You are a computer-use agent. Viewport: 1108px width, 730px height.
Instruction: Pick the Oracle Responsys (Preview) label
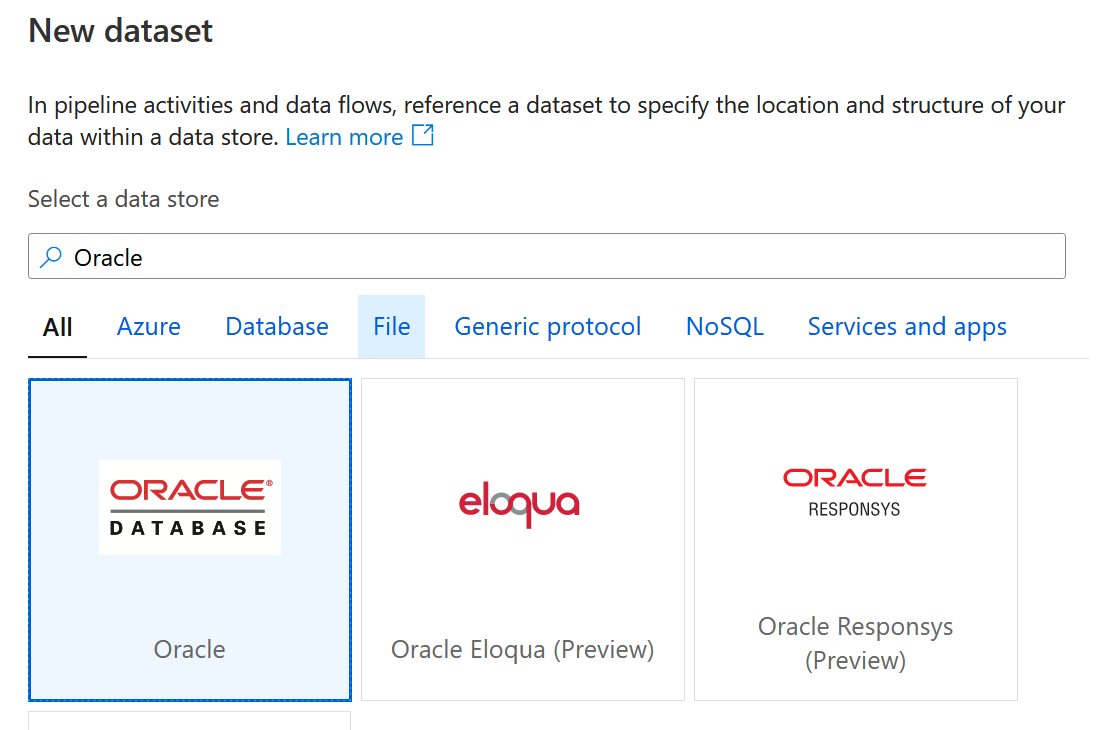pos(856,643)
